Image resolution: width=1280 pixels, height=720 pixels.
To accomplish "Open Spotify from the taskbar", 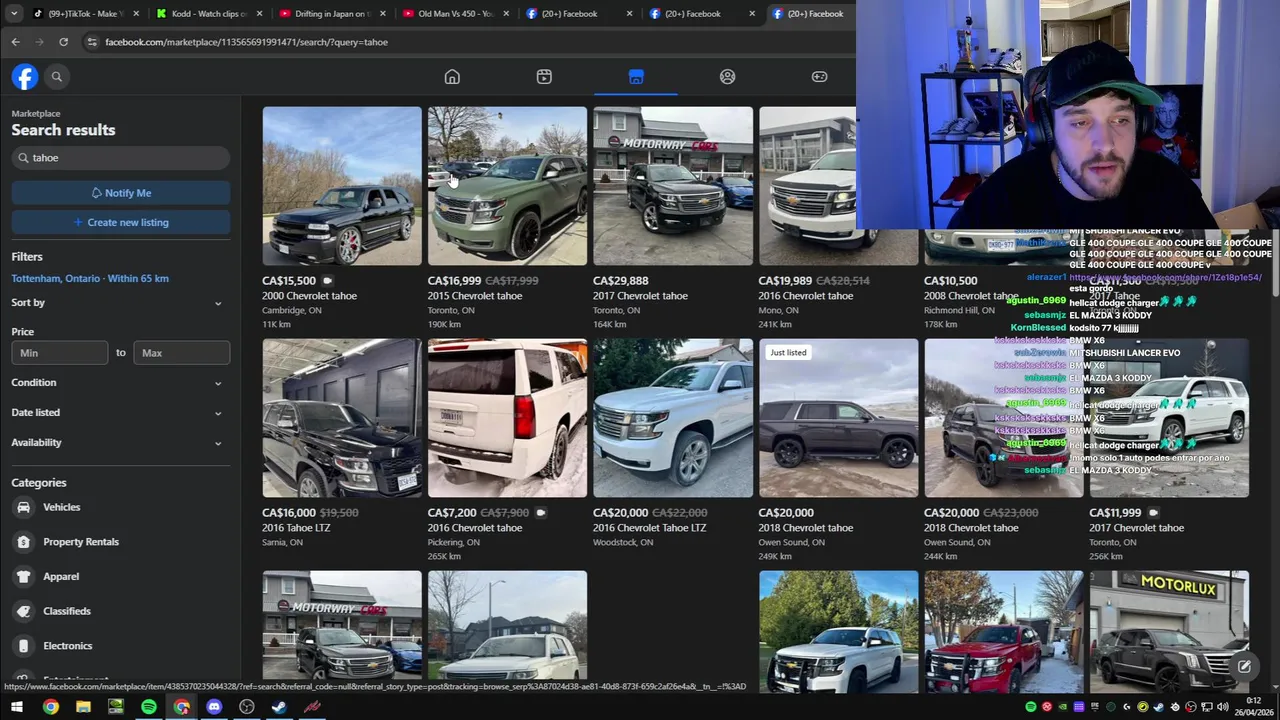I will click(148, 707).
